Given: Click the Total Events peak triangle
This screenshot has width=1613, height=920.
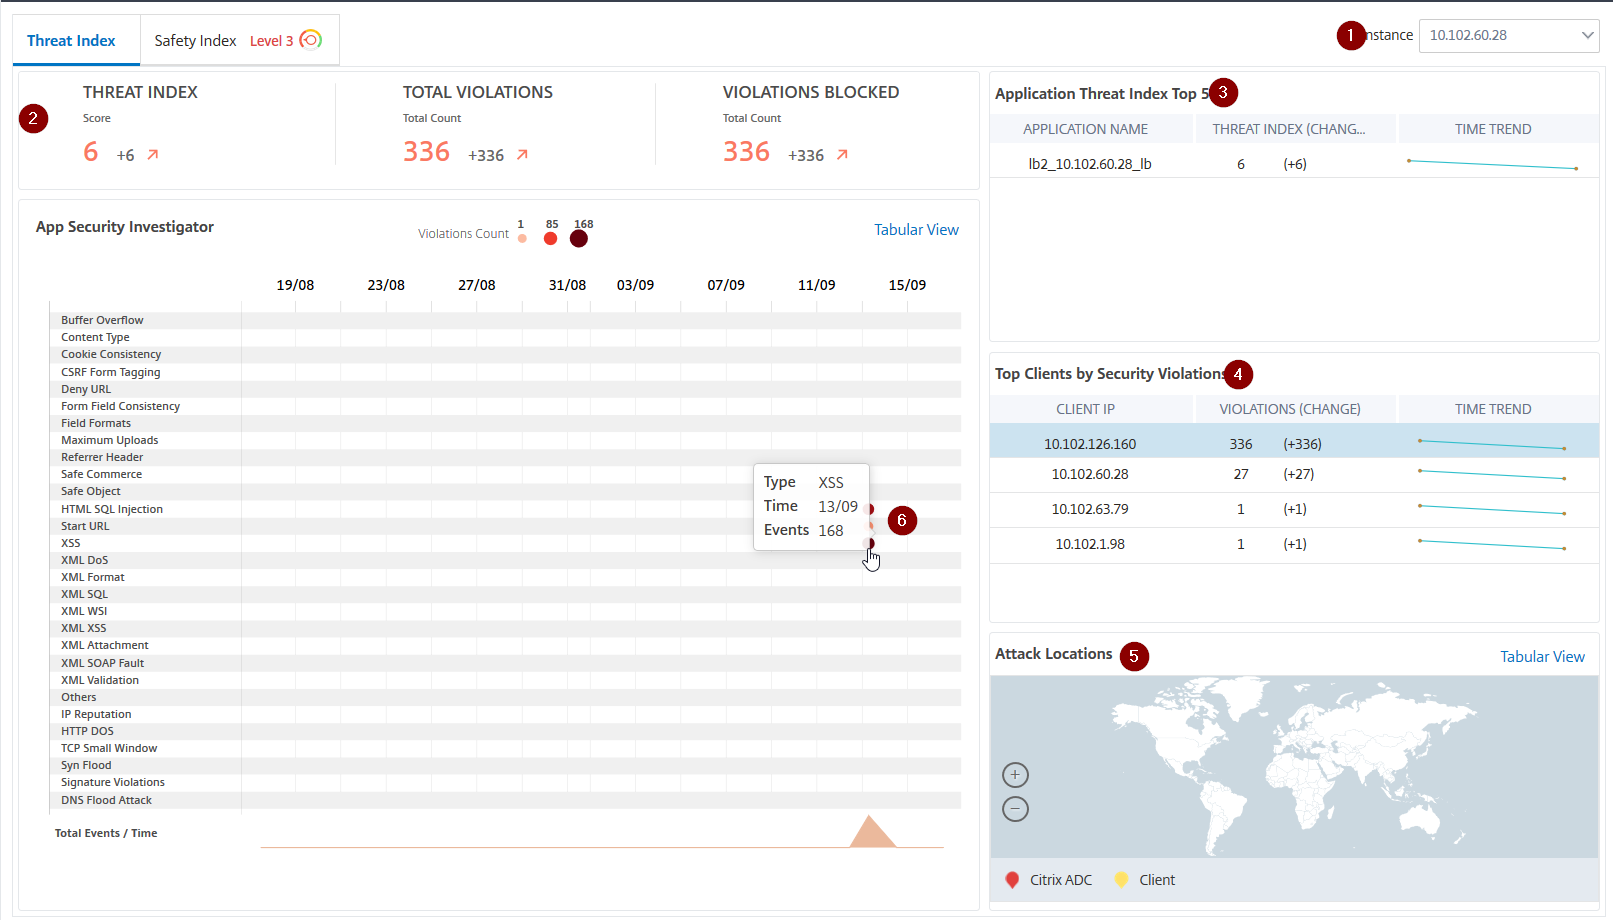Looking at the screenshot, I should (x=872, y=834).
